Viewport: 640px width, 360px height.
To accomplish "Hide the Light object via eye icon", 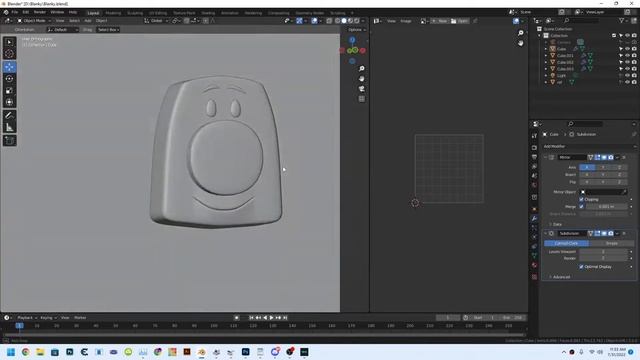I will pos(627,76).
